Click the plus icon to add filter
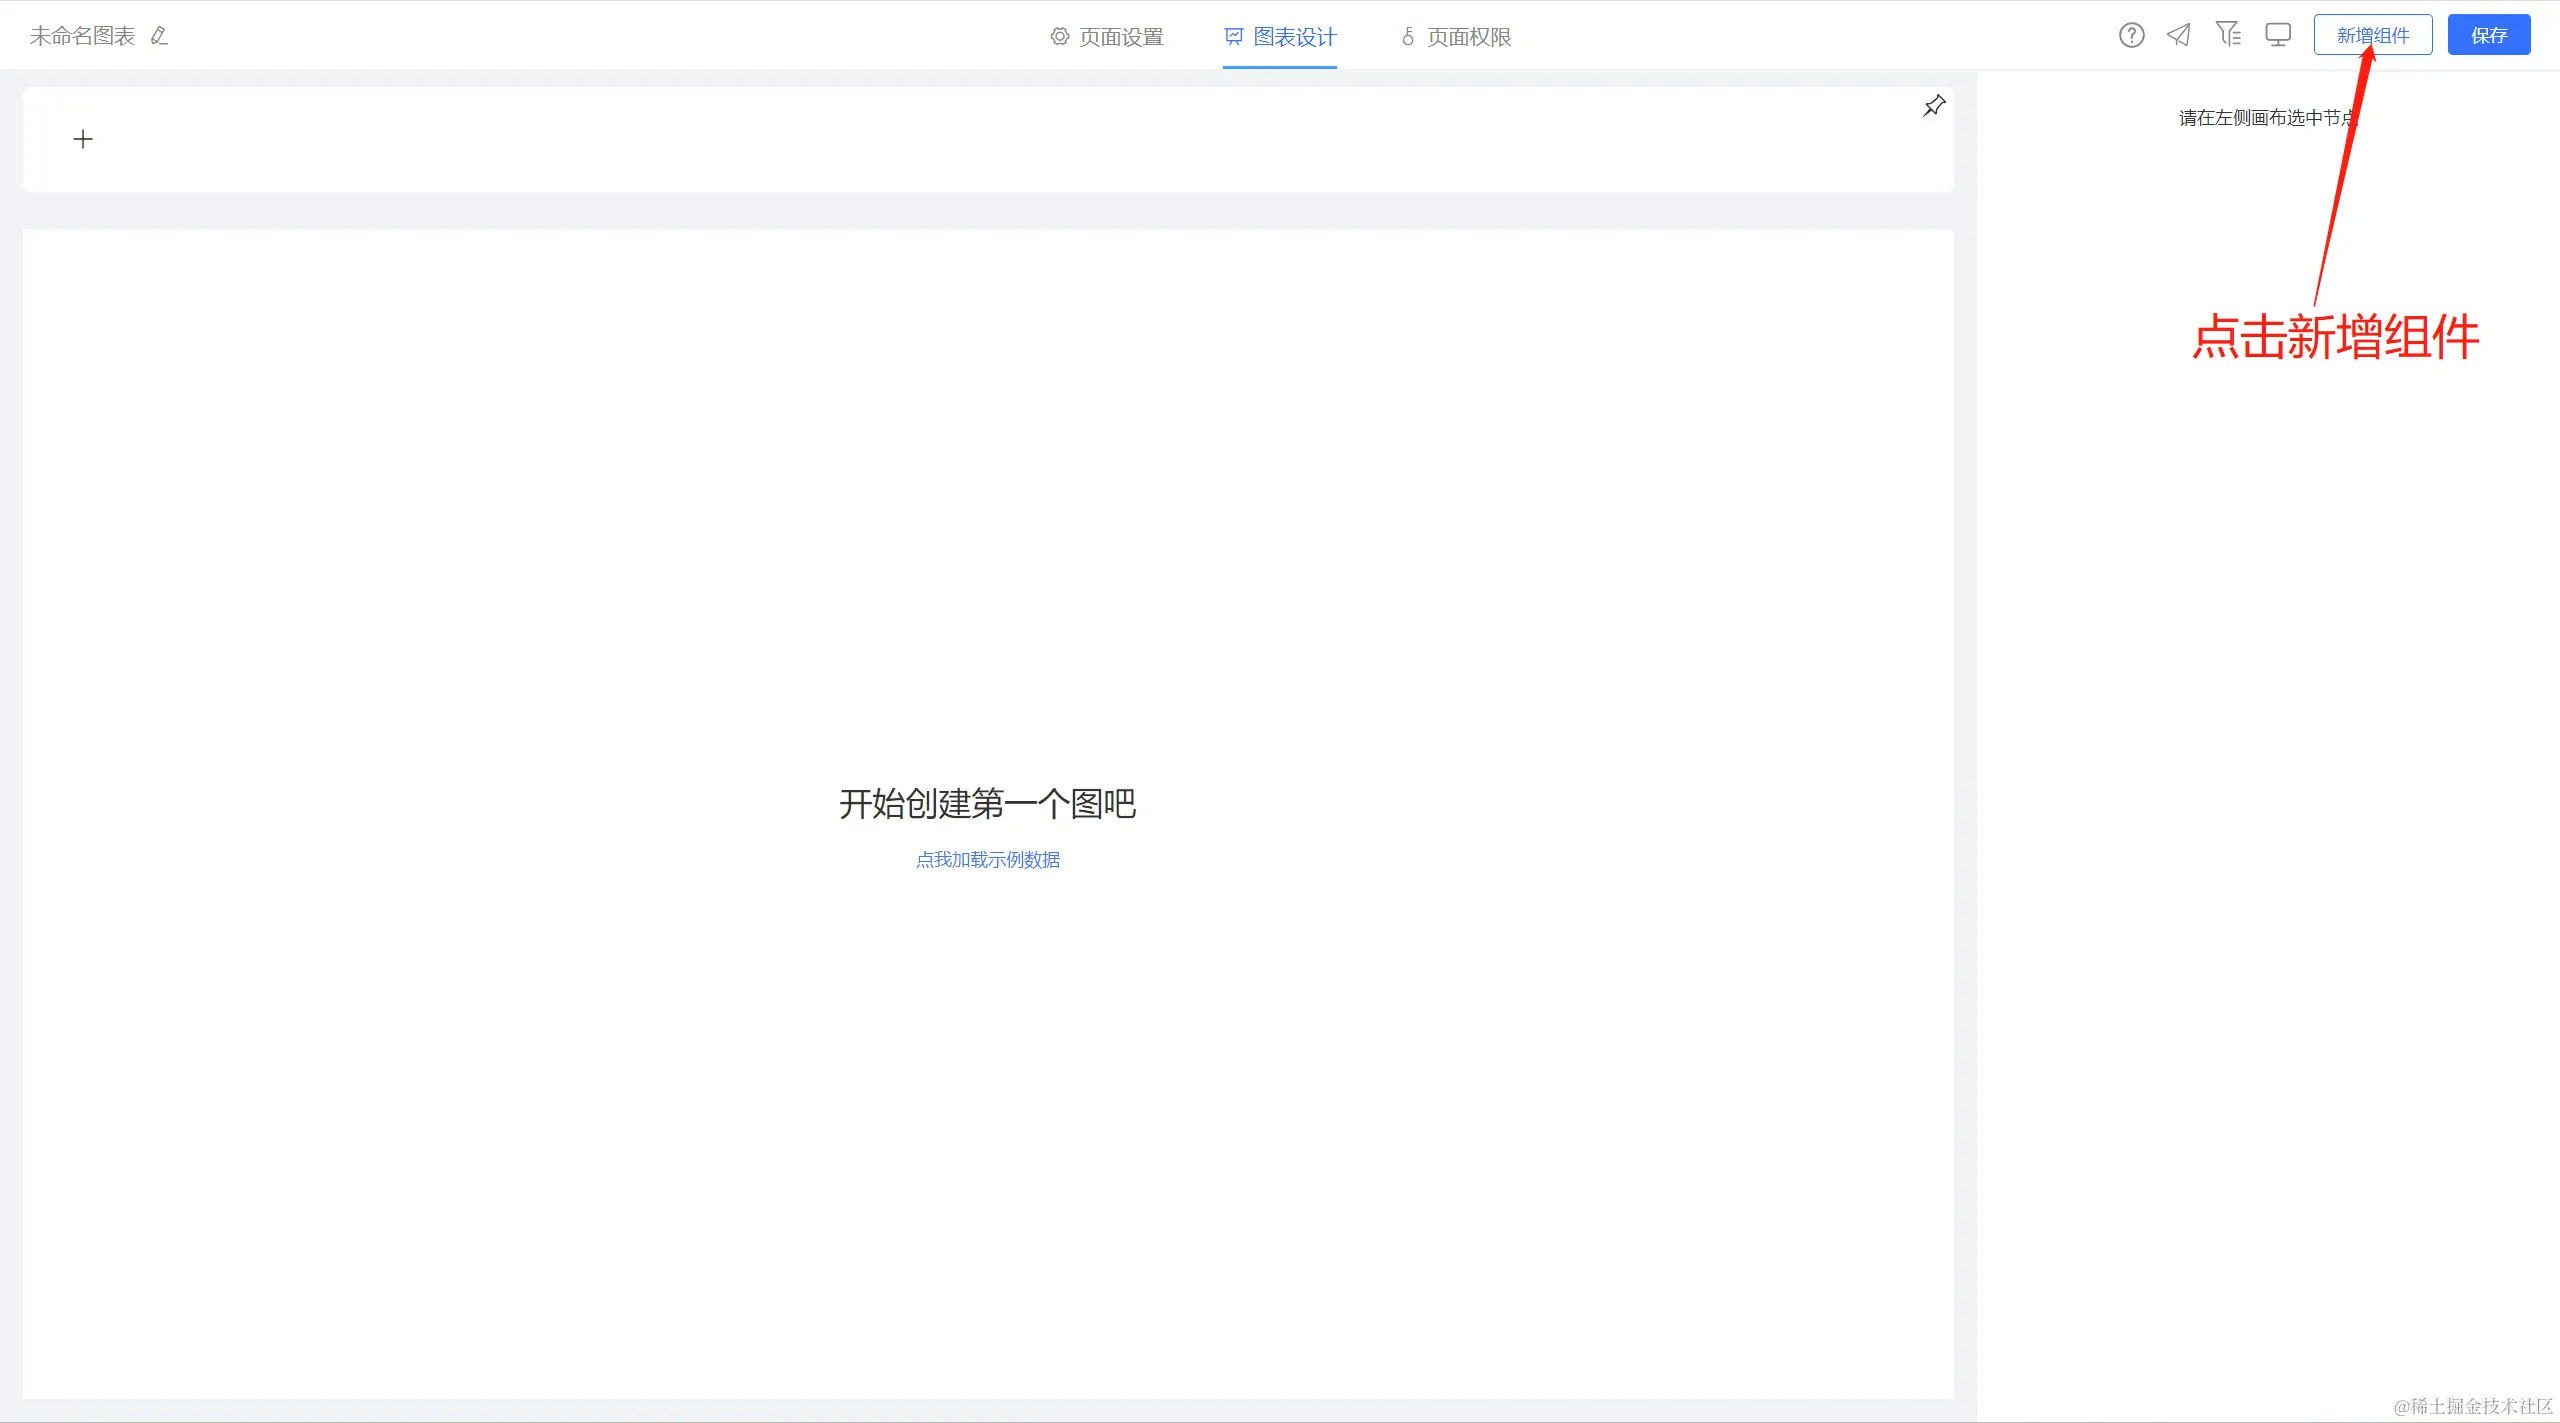 (83, 139)
